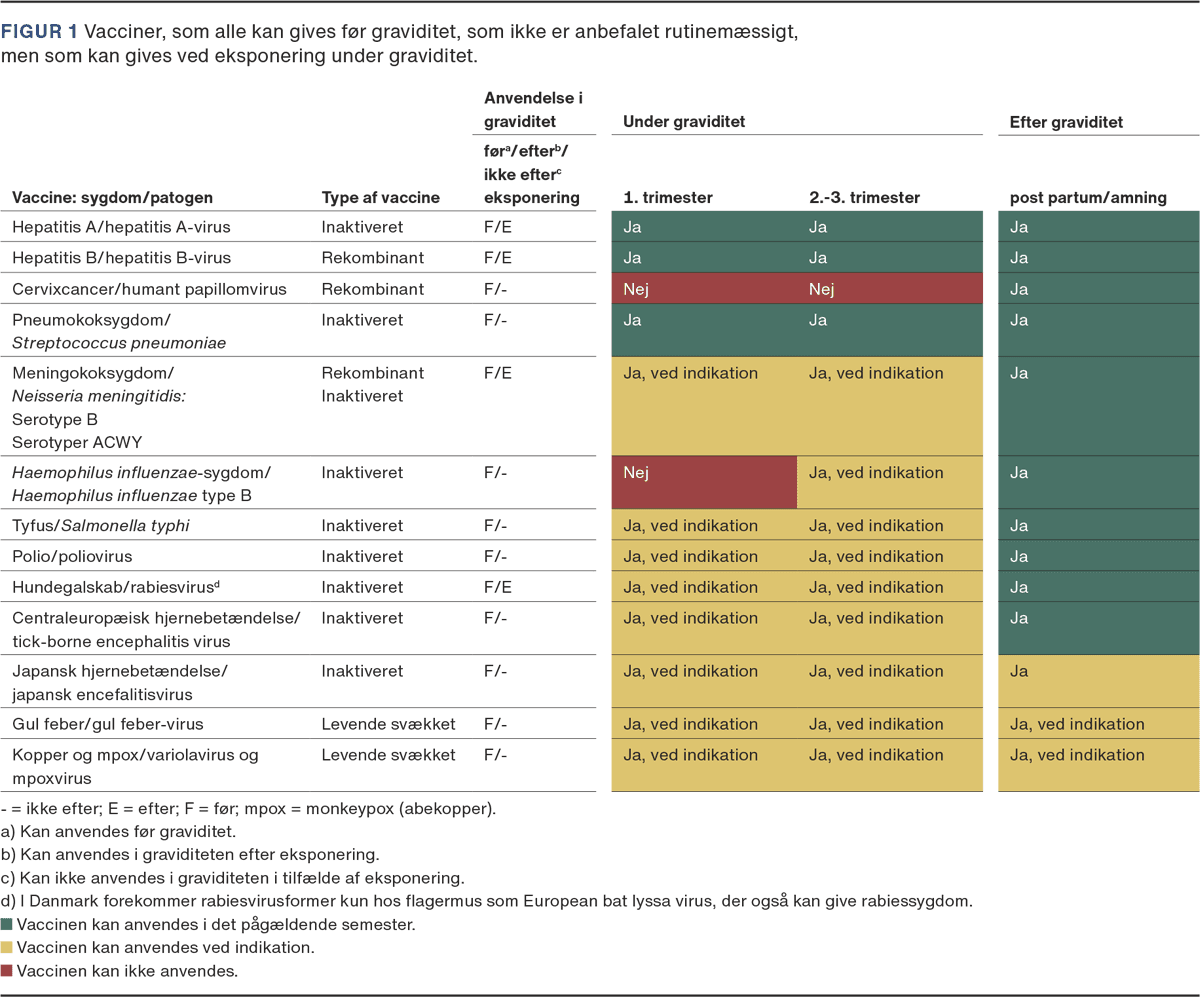Select the '1. trimester' column header
Screen dimensions: 1200x997
click(668, 198)
